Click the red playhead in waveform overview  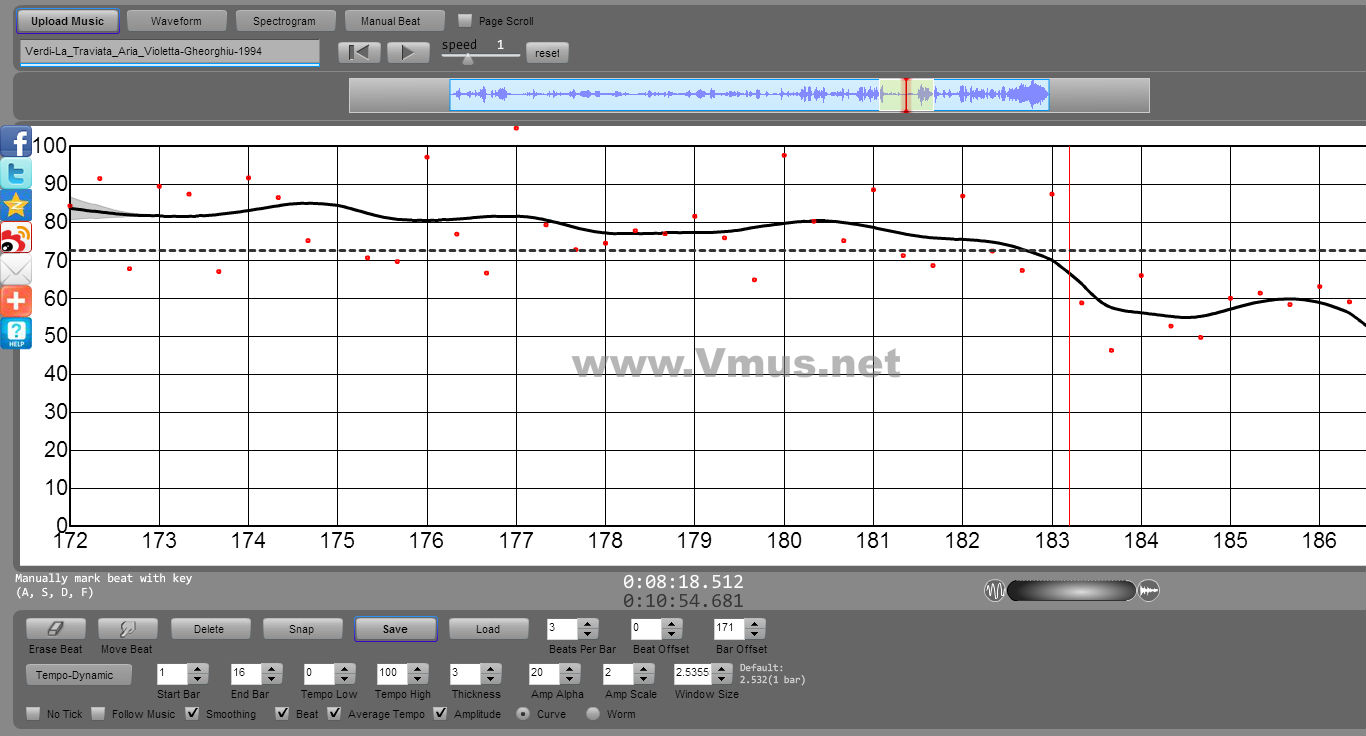906,95
